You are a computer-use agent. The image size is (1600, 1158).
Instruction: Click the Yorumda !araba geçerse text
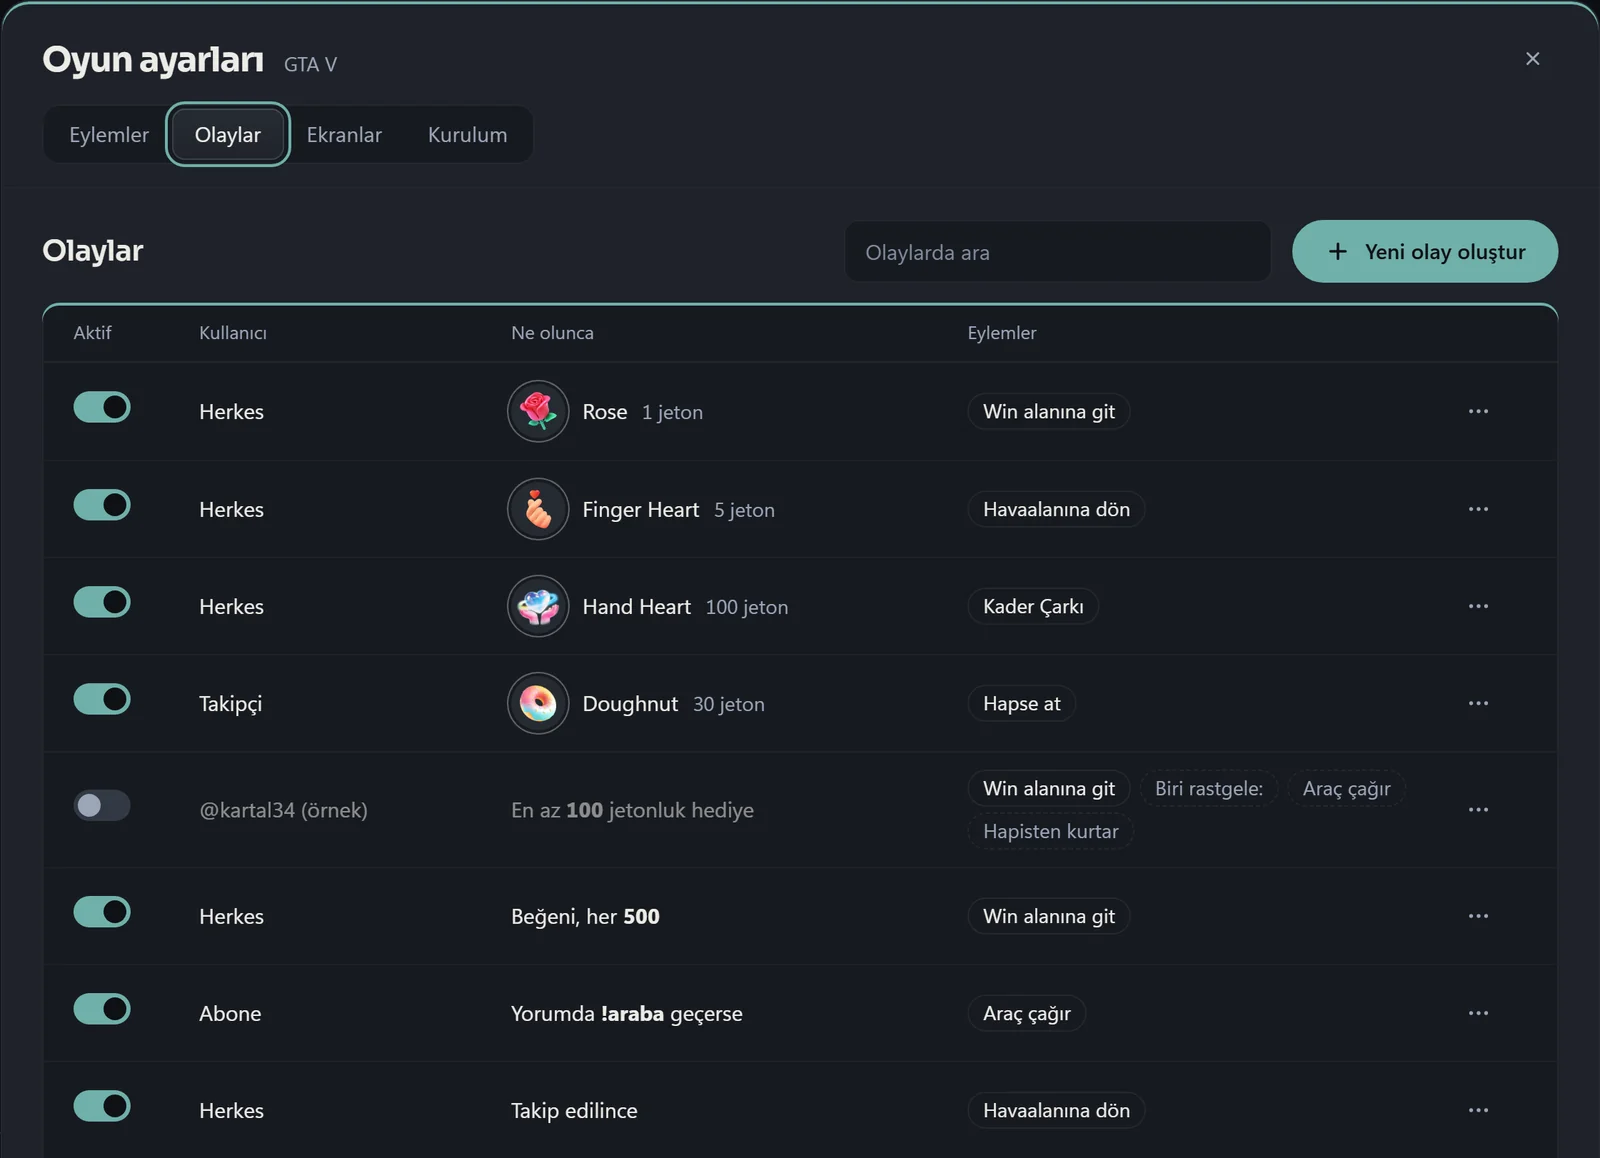click(627, 1013)
